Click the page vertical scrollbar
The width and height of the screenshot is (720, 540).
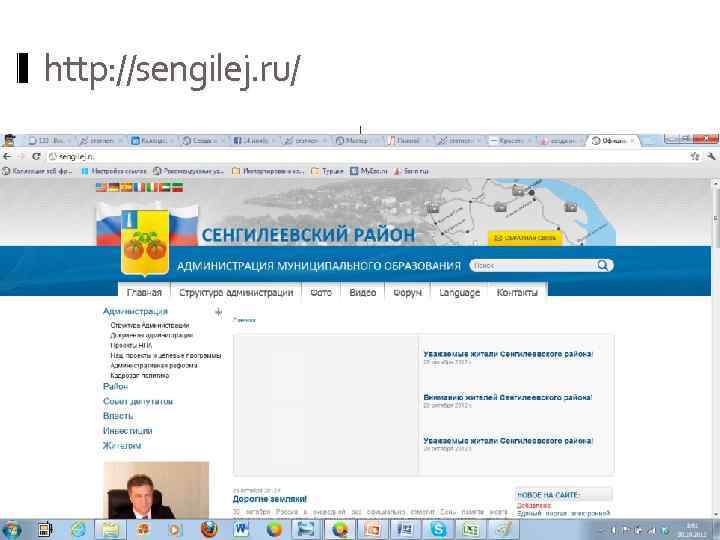[x=715, y=349]
